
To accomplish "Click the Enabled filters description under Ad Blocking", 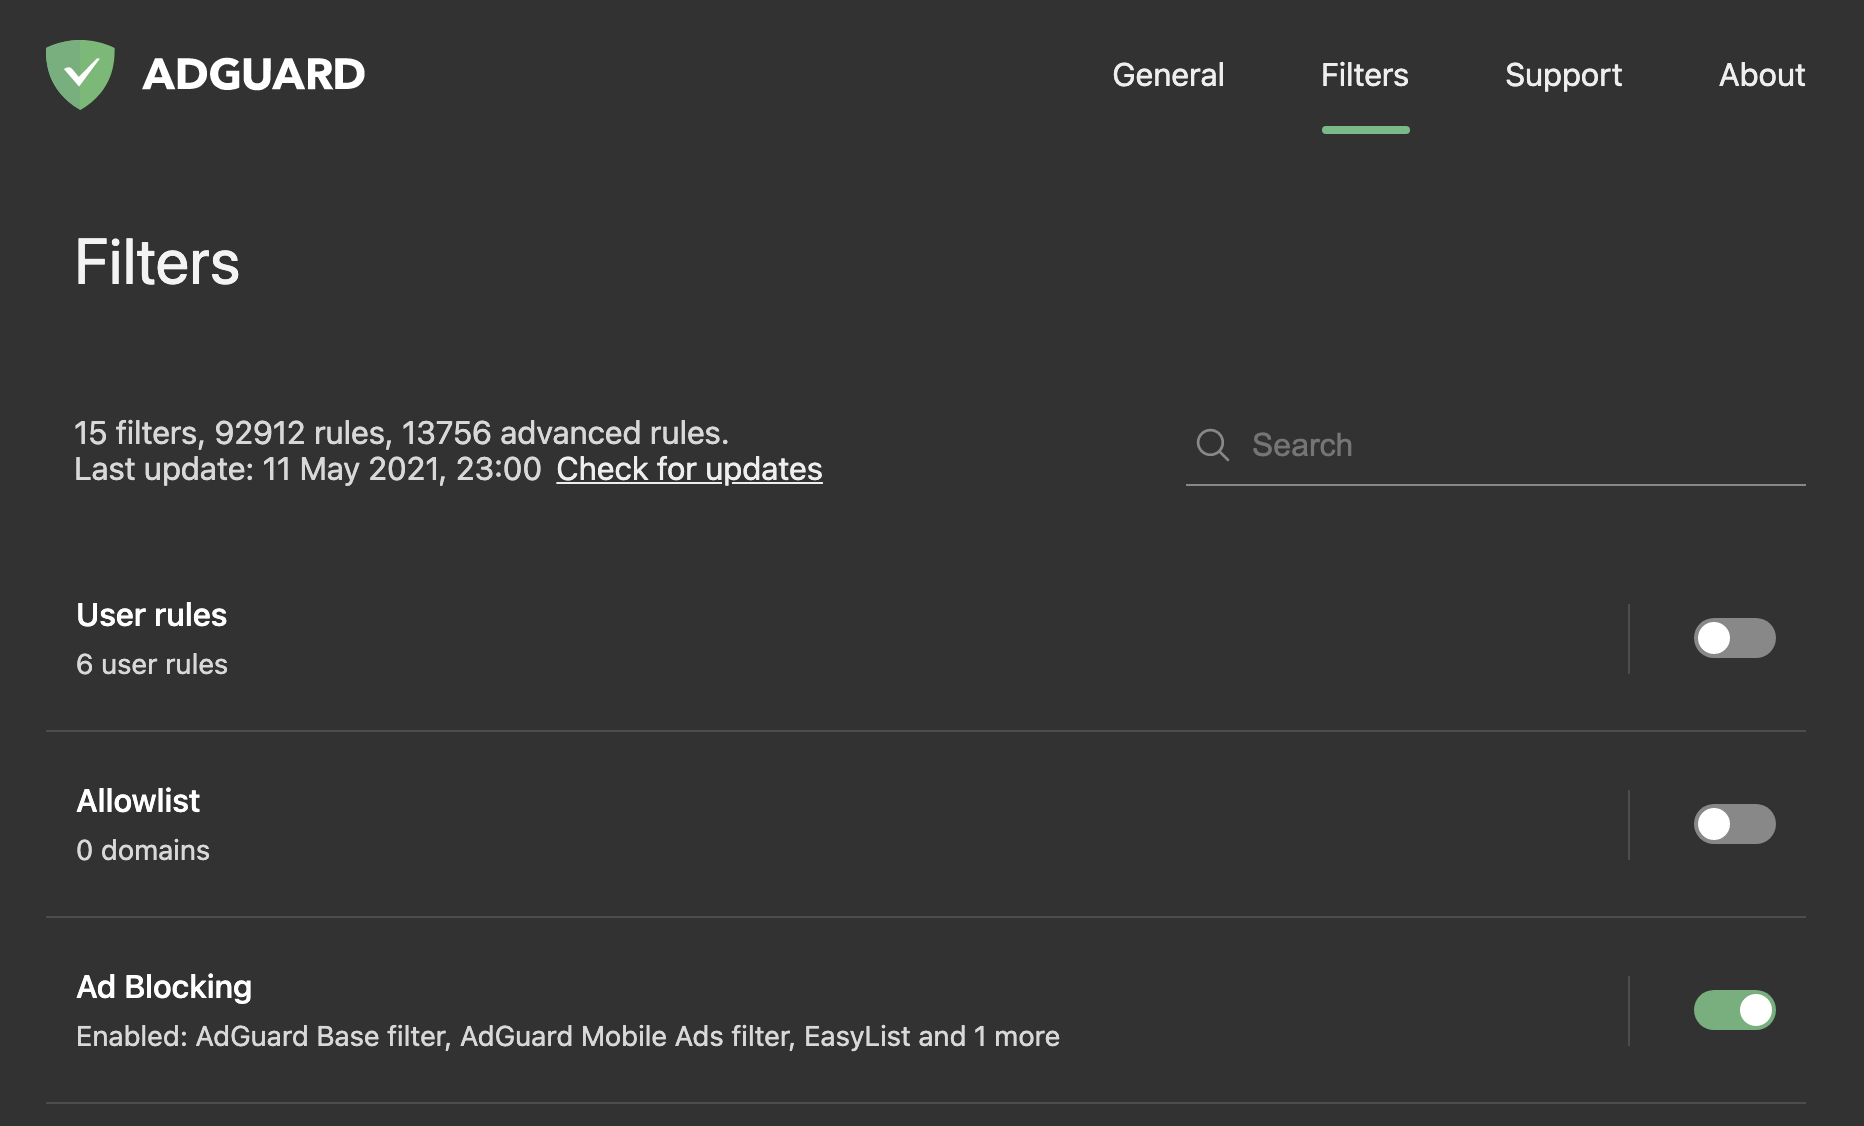I will 568,1036.
